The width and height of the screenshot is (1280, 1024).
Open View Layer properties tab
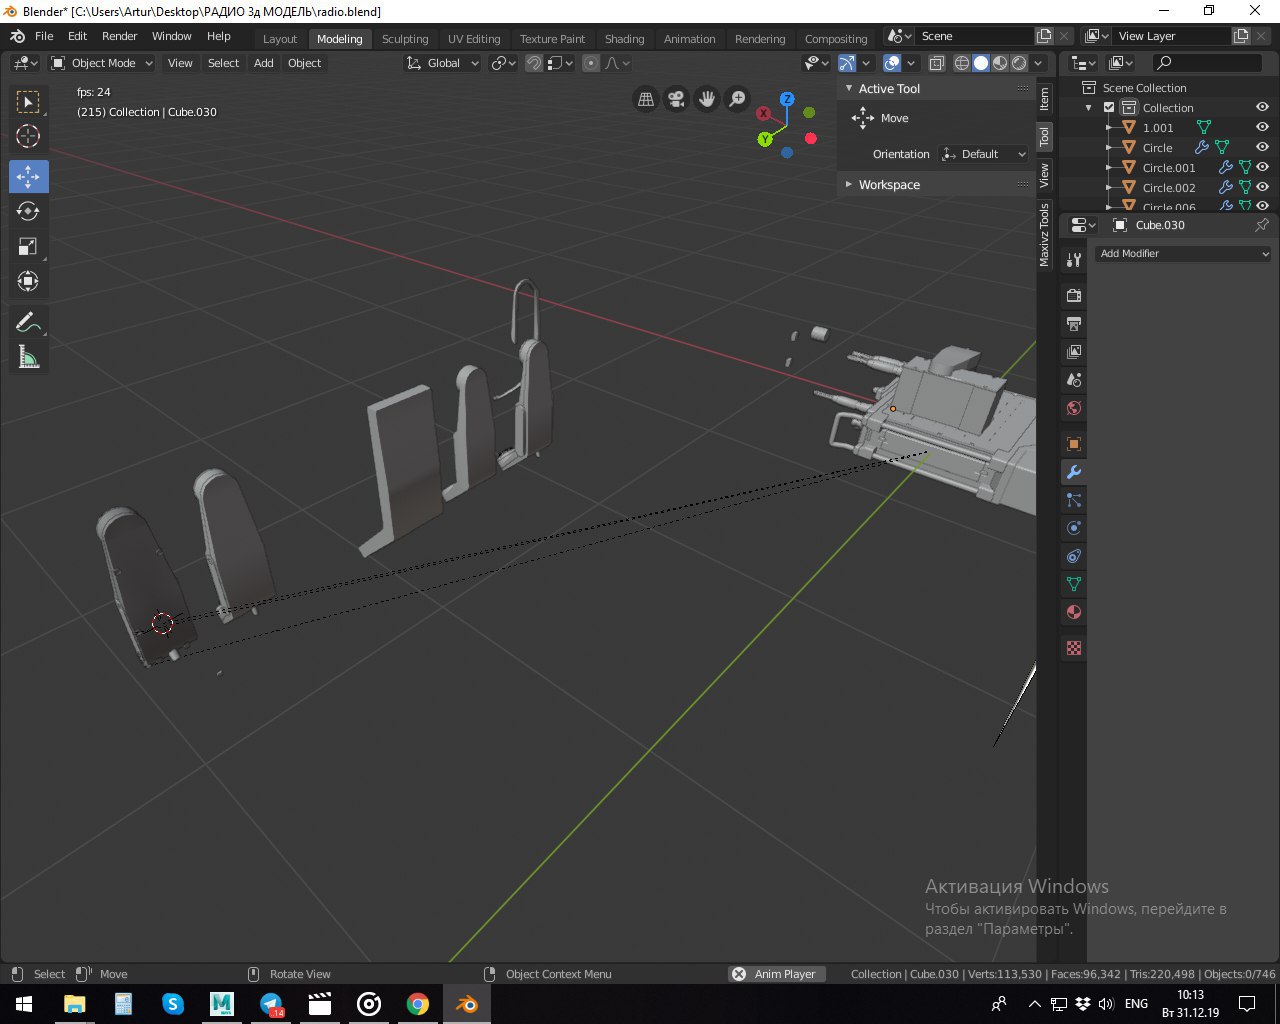point(1074,352)
